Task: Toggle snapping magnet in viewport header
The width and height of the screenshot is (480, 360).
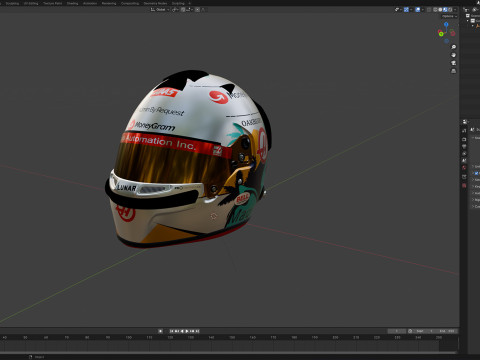Action: [x=183, y=9]
